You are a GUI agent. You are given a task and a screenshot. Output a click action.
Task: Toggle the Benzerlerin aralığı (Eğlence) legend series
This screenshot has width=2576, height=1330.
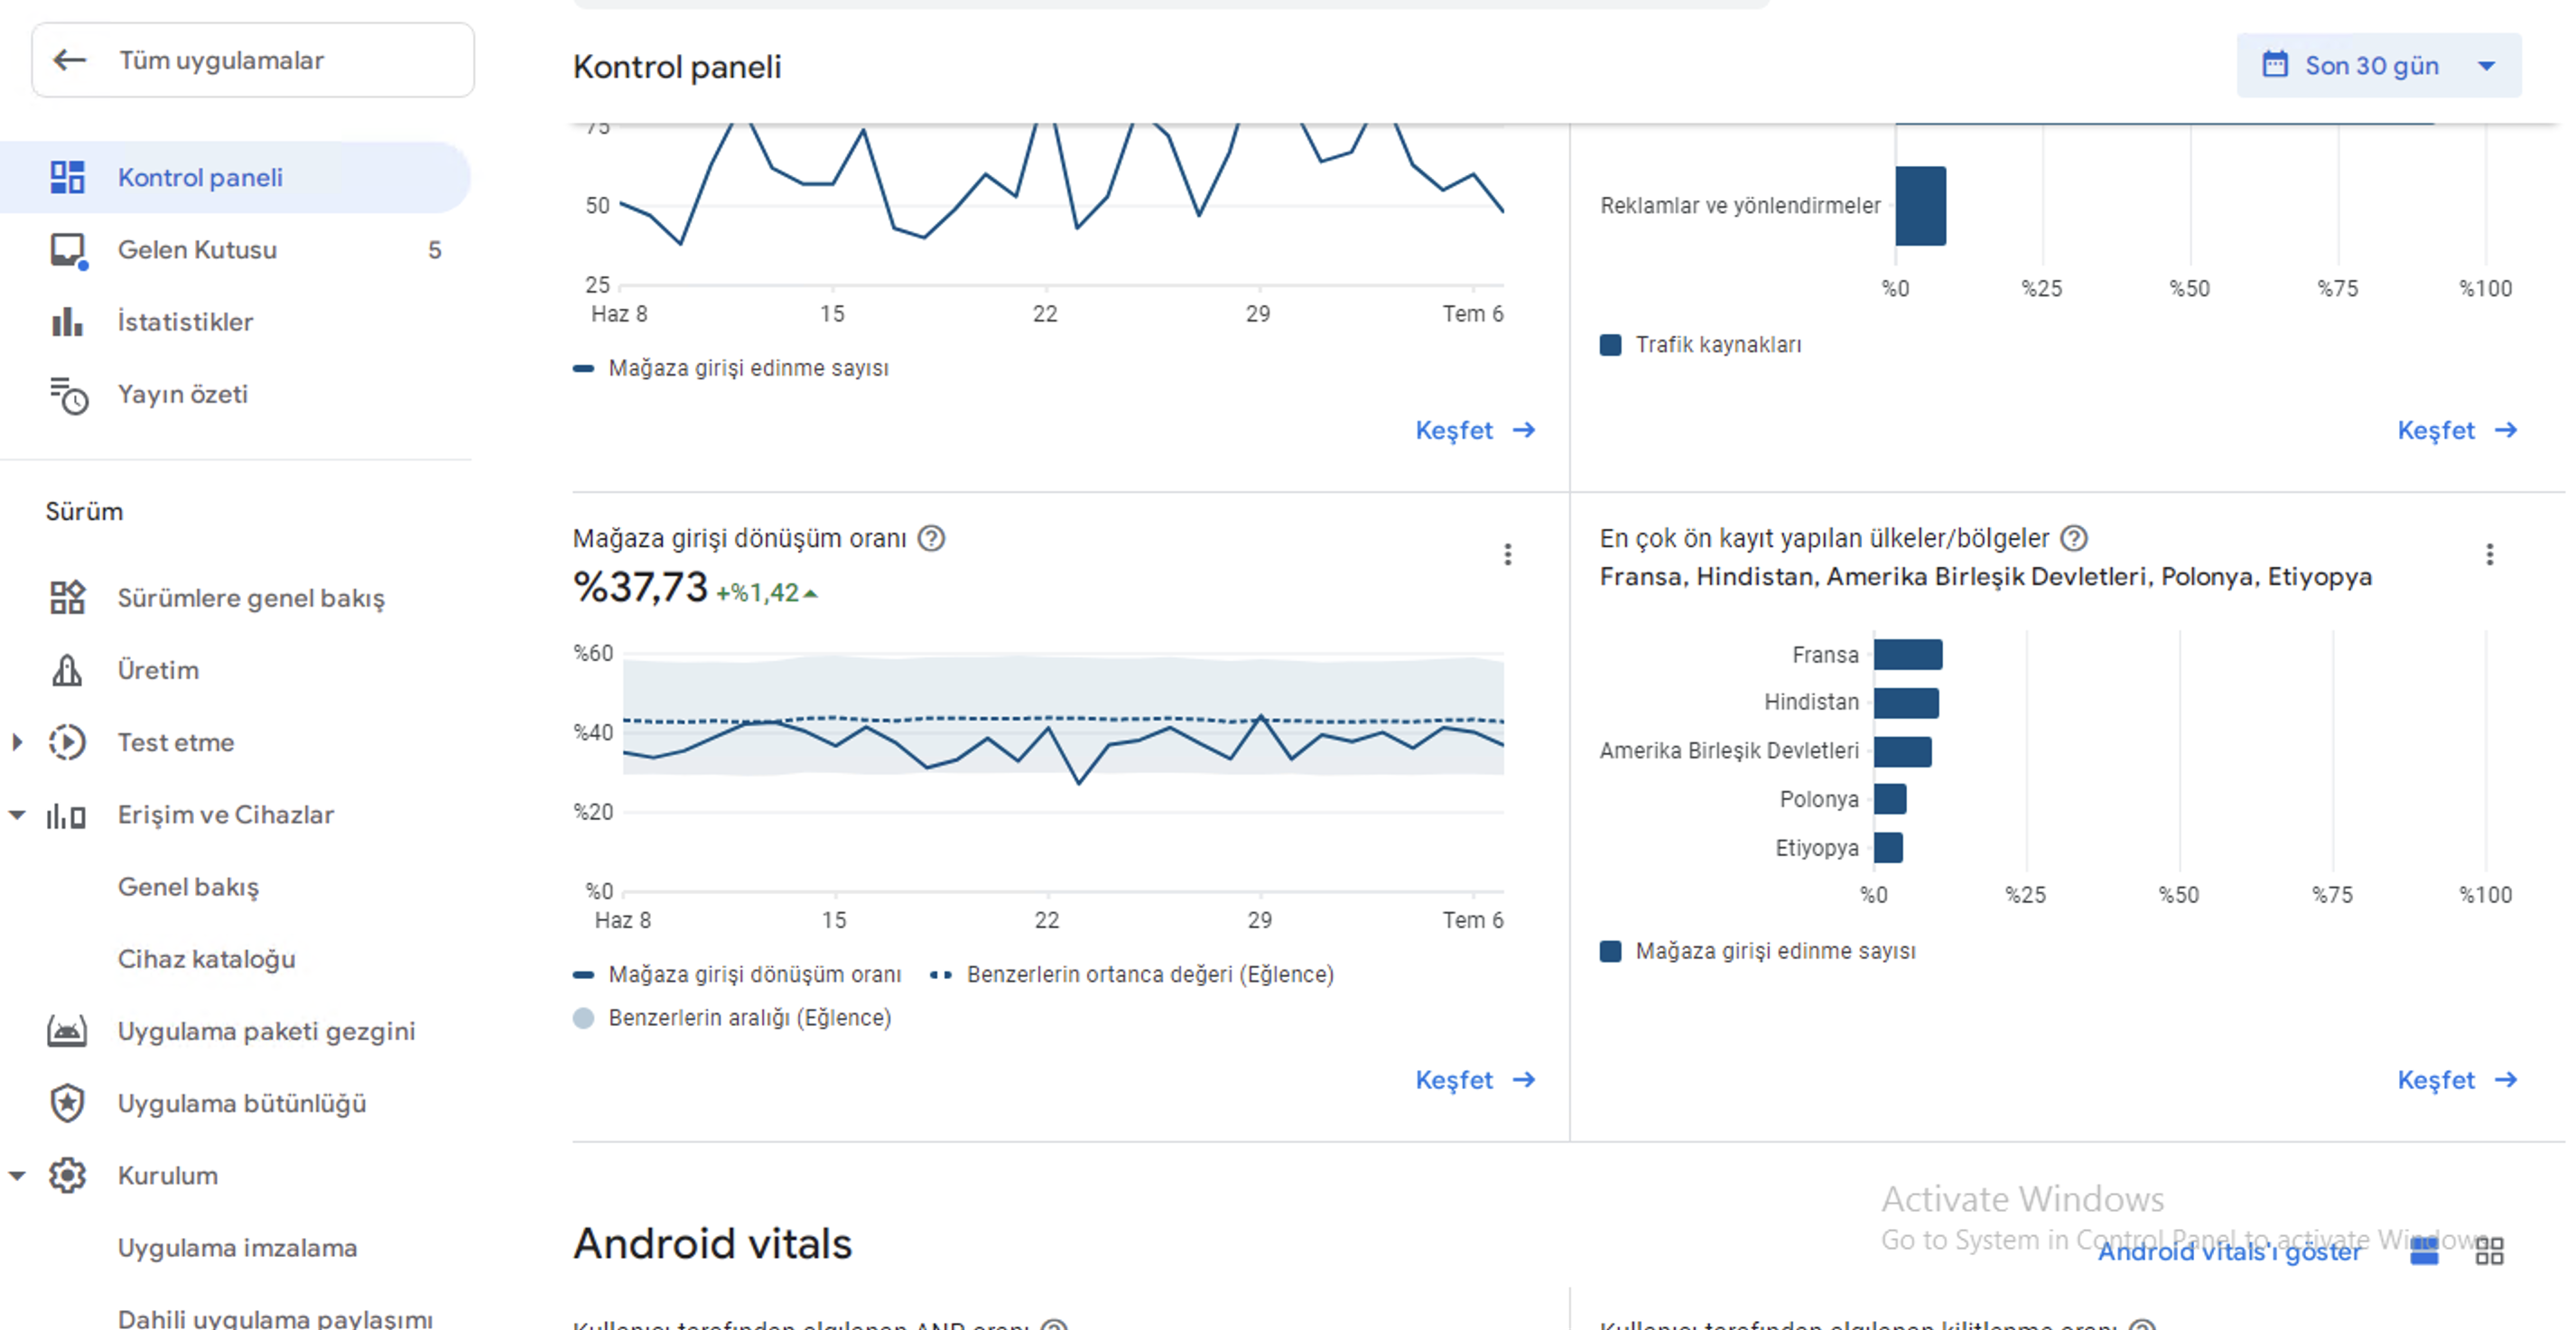point(733,1017)
